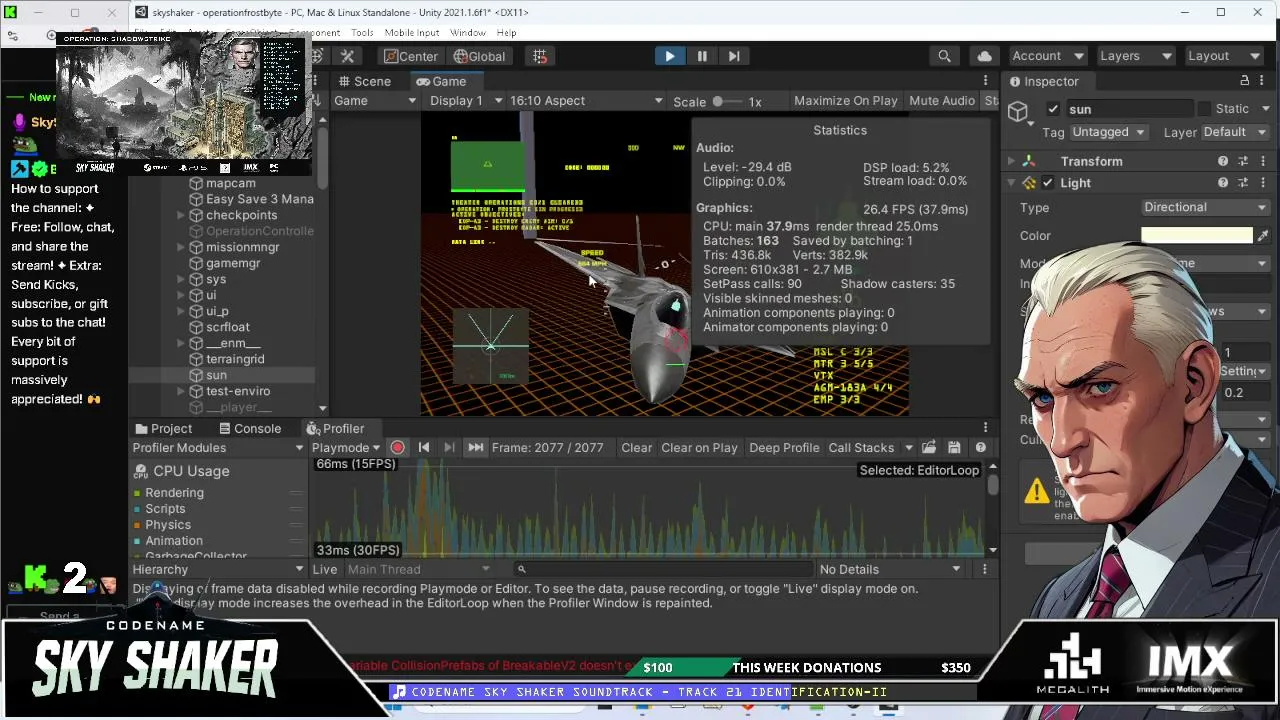Screen dimensions: 1280x720
Task: Select the mapcam object in Hierarchy
Action: coord(230,183)
